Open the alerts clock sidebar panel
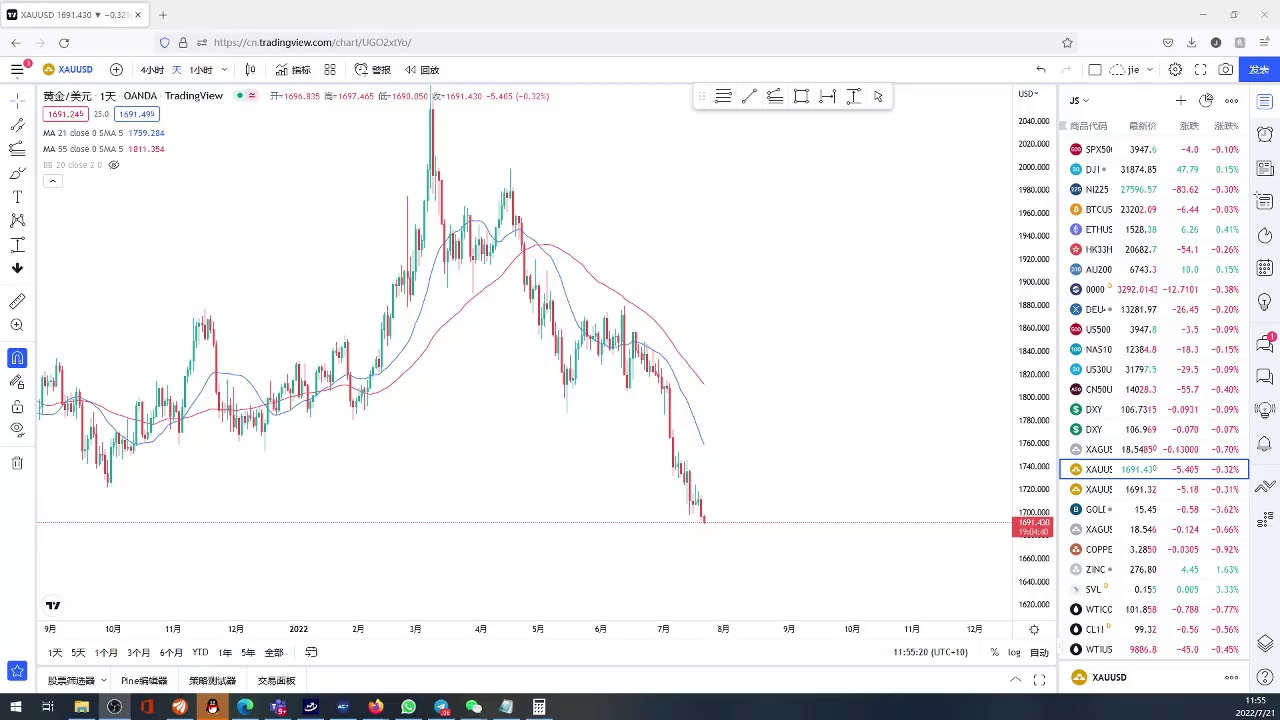The height and width of the screenshot is (720, 1280). tap(1265, 134)
